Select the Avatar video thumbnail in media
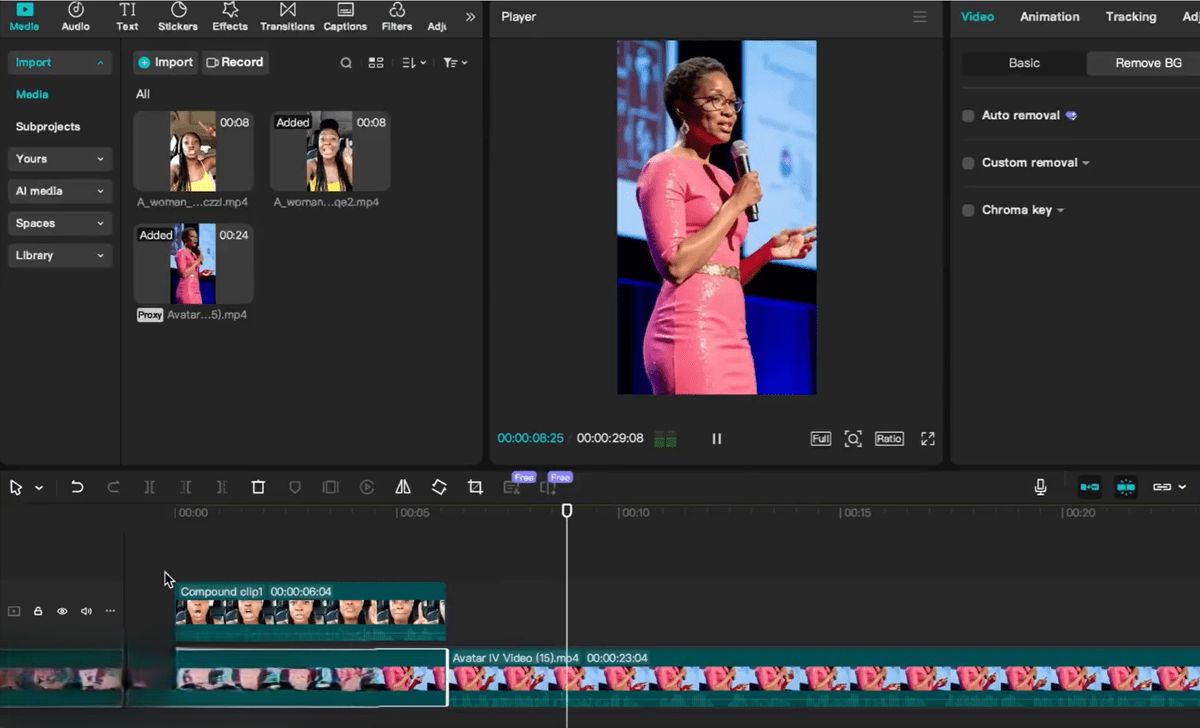This screenshot has height=728, width=1200. [193, 264]
